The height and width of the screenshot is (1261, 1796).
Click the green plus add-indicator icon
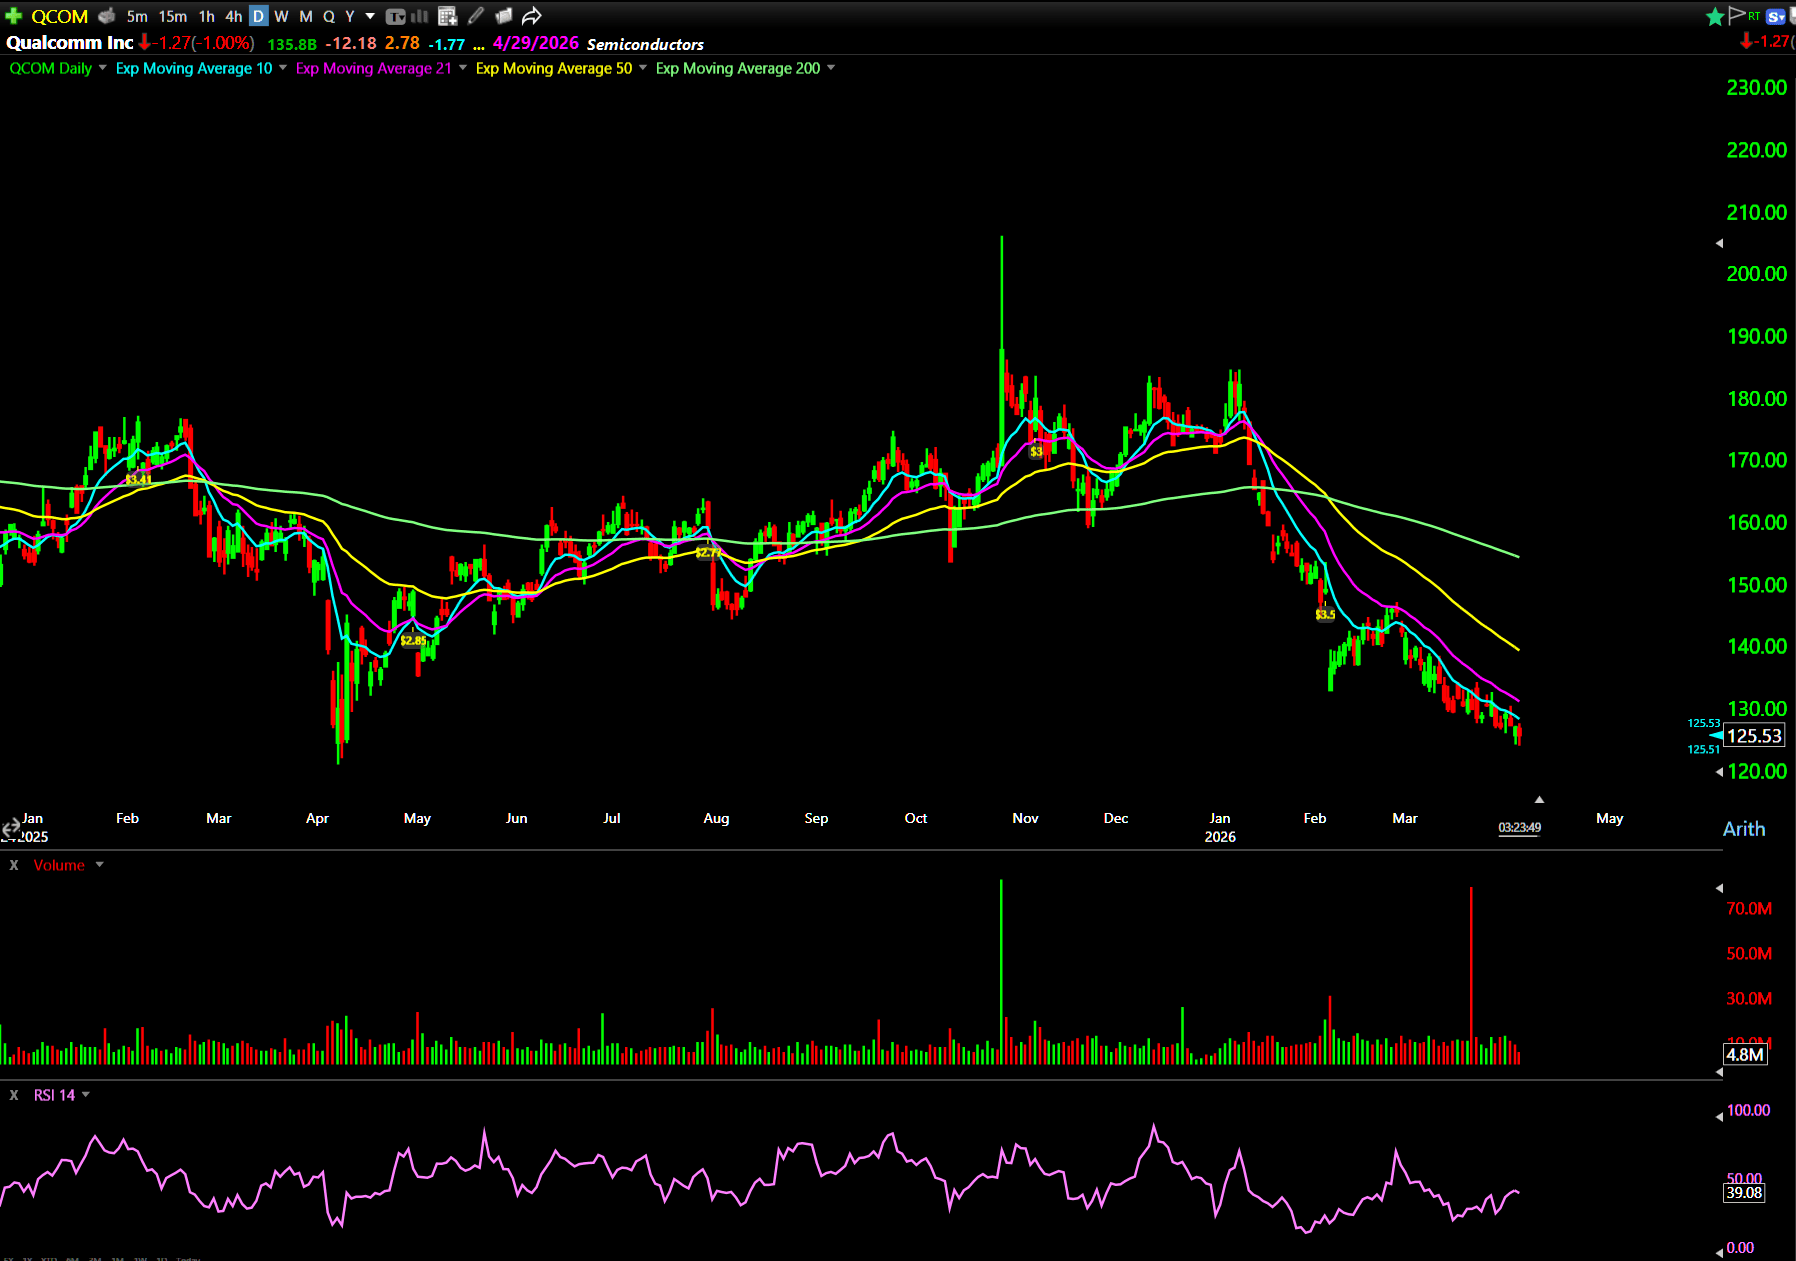click(13, 16)
